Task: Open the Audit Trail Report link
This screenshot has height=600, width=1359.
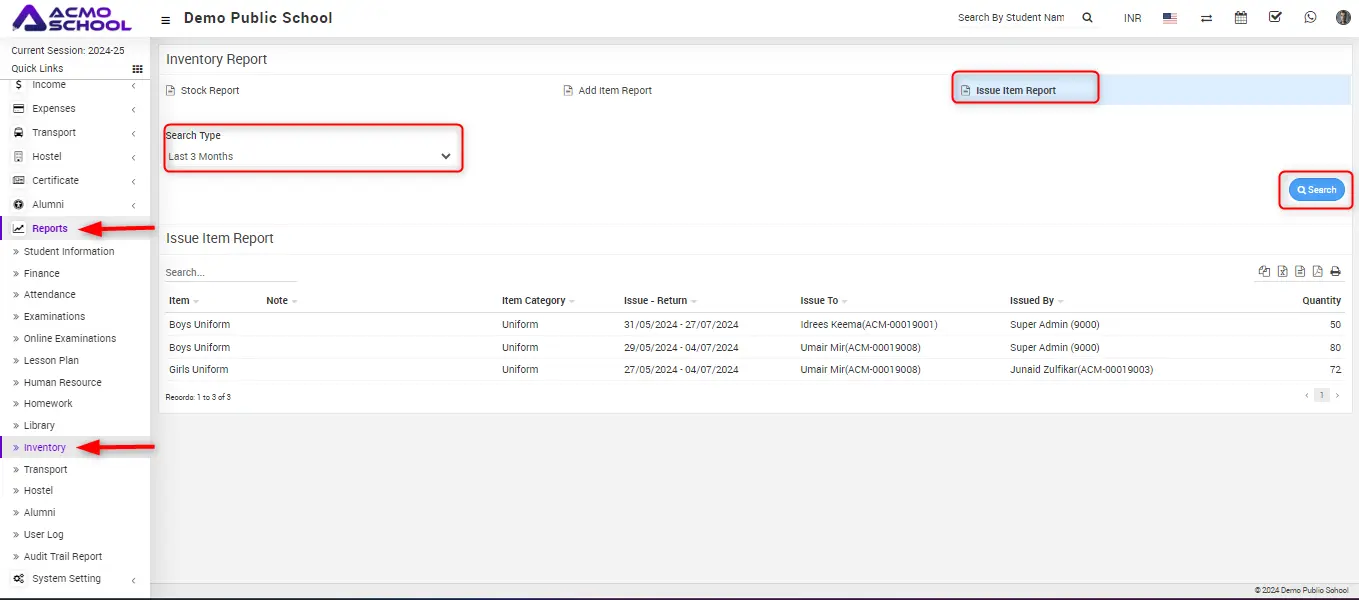Action: tap(63, 557)
